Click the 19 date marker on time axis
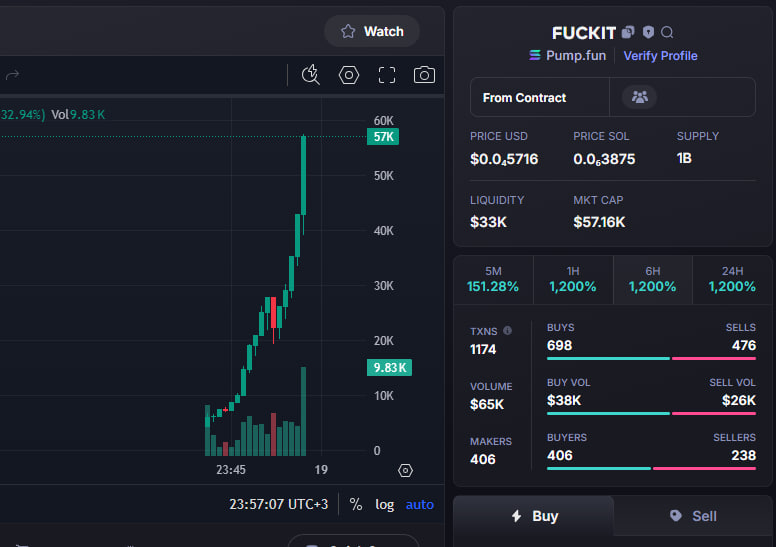This screenshot has height=547, width=776. 321,470
